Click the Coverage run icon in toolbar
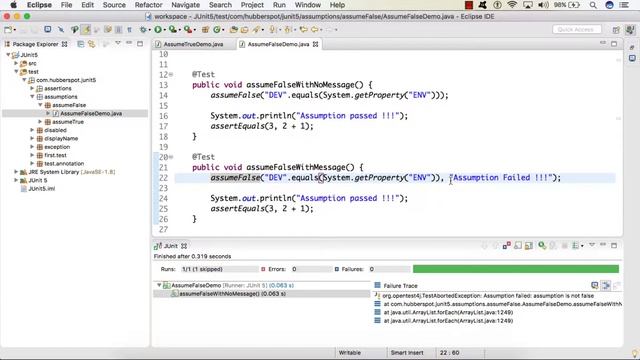The image size is (640, 360). 173,29
